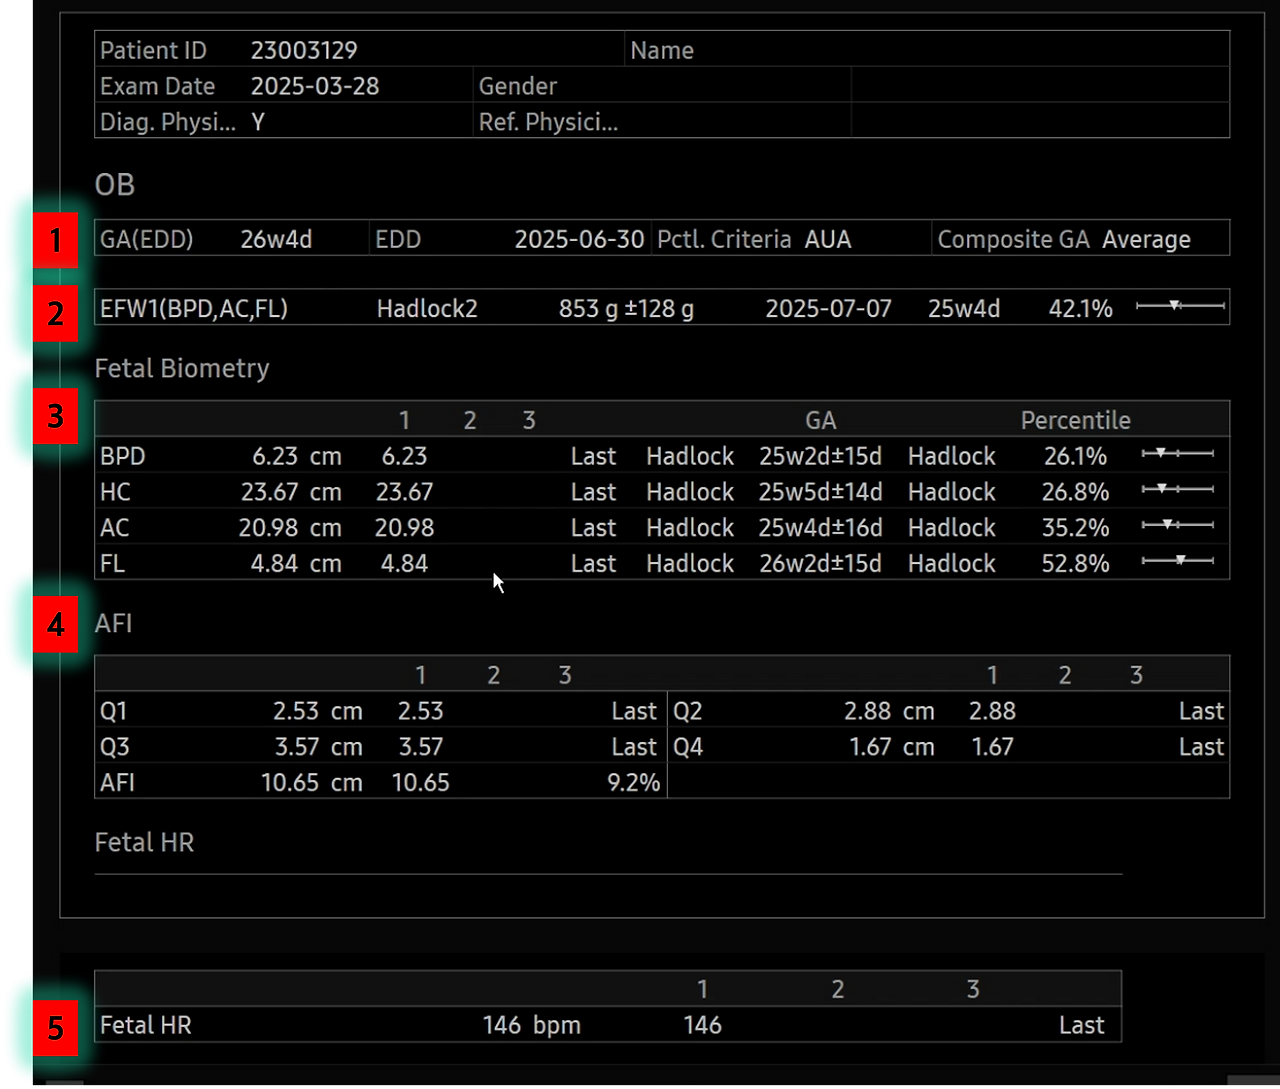Screen dimensions: 1280x1089
Task: Click the EDD date 2025-06-30
Action: (579, 240)
